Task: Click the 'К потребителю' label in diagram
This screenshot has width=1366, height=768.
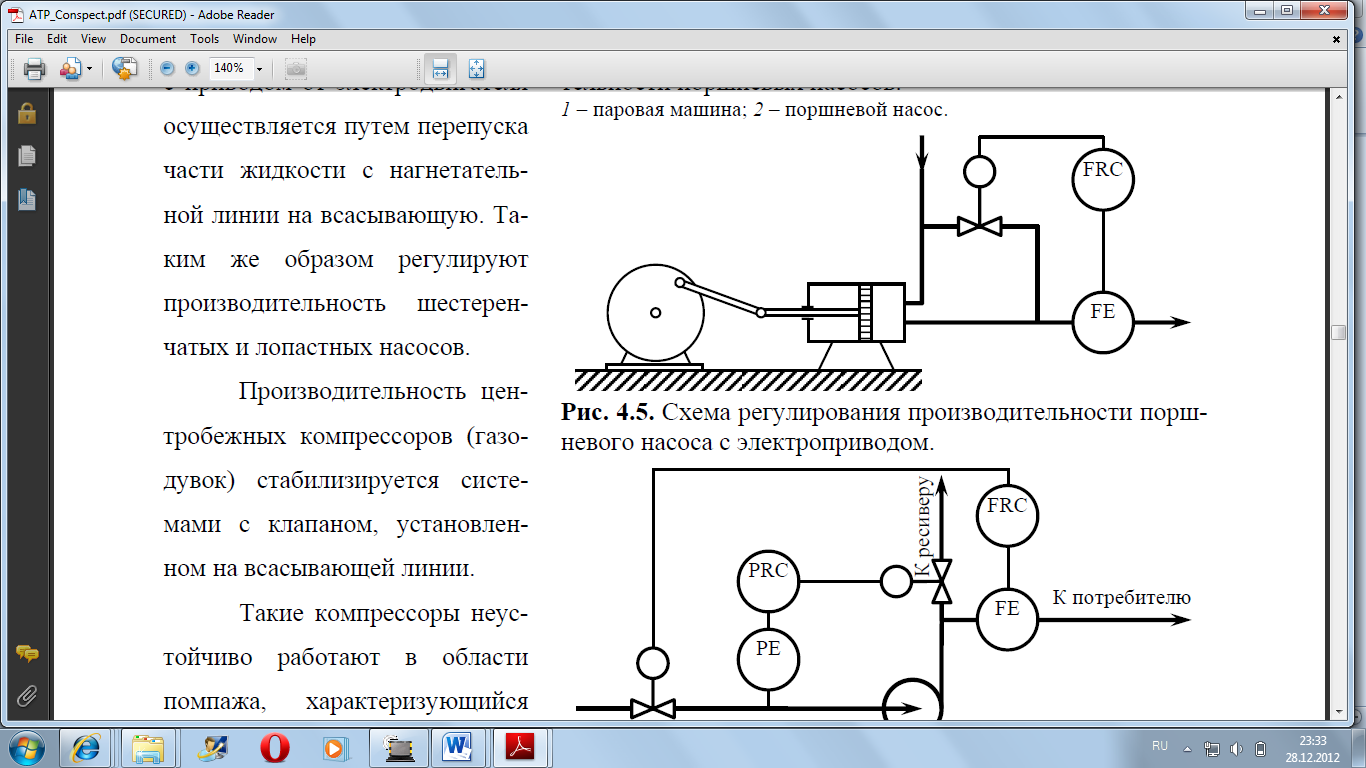Action: [1121, 598]
